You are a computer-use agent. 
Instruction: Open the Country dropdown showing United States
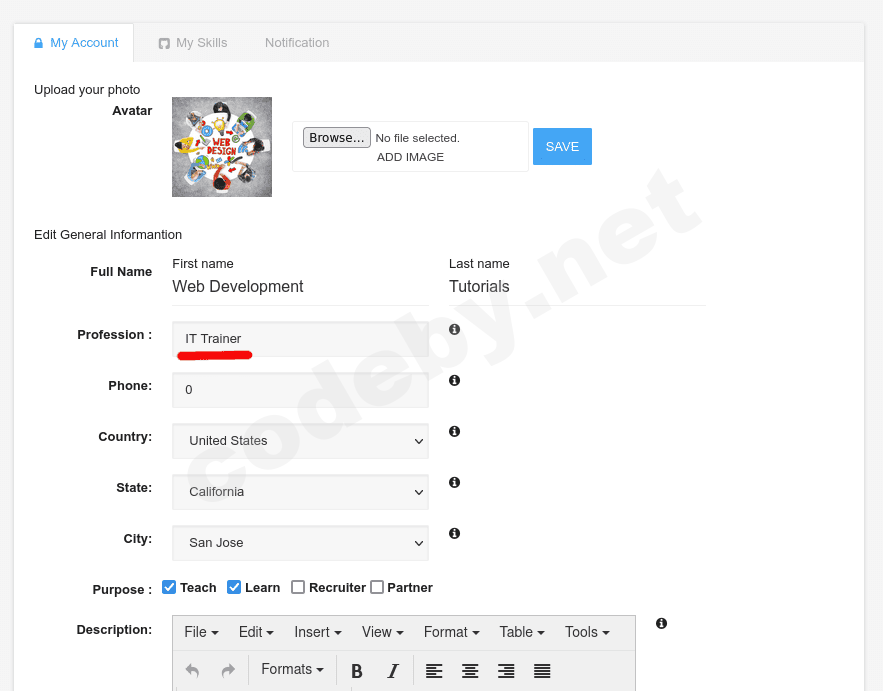(x=300, y=441)
